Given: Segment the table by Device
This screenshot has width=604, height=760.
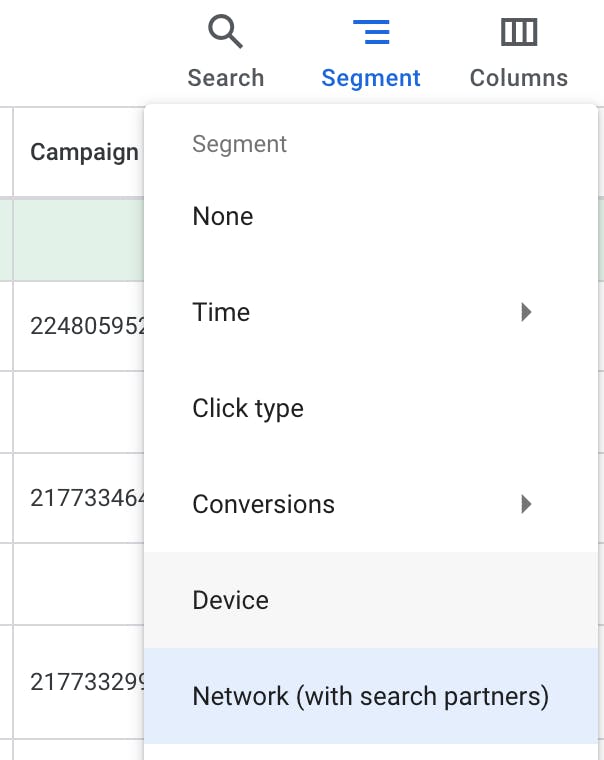Looking at the screenshot, I should click(x=231, y=601).
